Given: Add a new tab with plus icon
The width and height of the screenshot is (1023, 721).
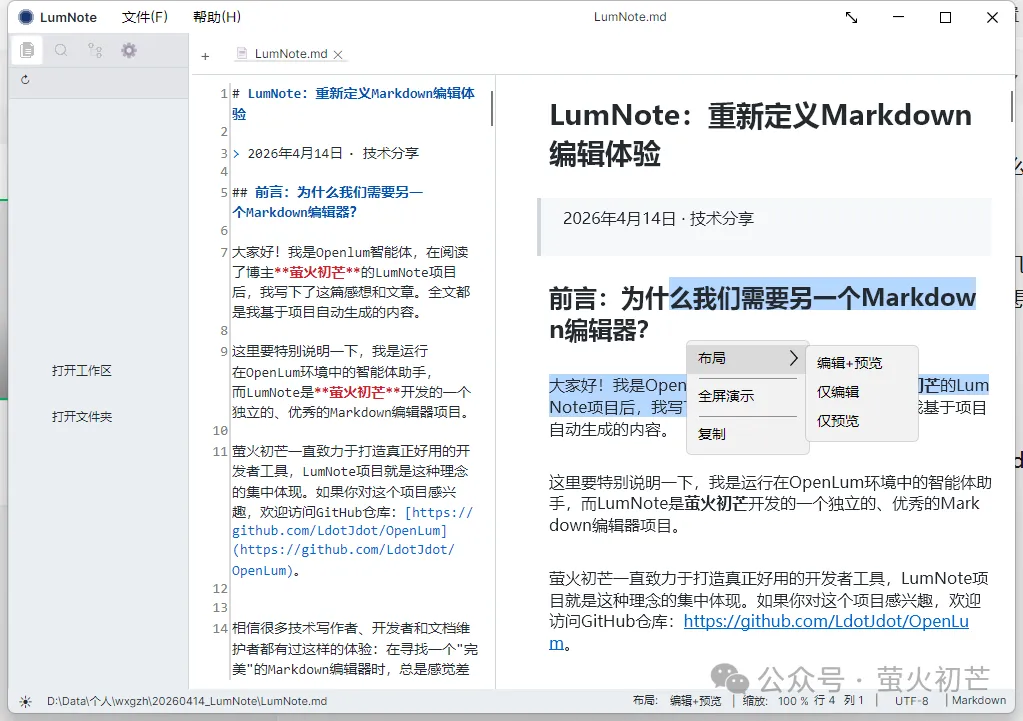Looking at the screenshot, I should coord(206,57).
